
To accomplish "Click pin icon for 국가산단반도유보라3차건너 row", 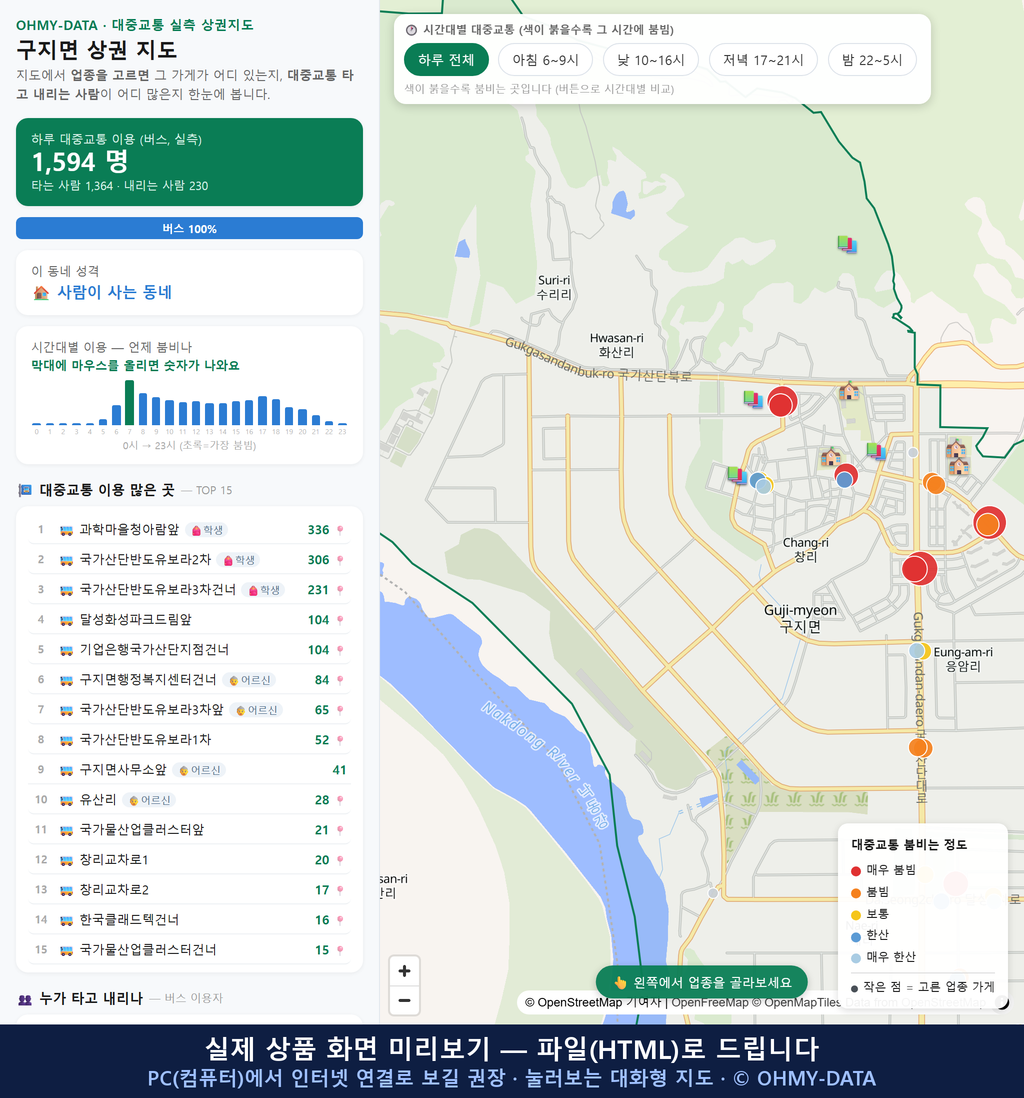I will pyautogui.click(x=340, y=590).
